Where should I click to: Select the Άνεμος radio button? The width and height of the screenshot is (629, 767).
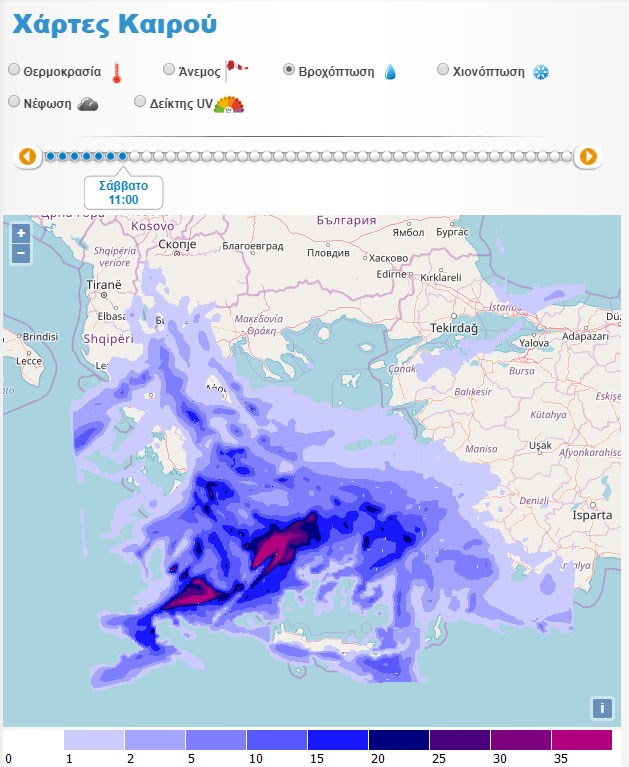tap(169, 69)
